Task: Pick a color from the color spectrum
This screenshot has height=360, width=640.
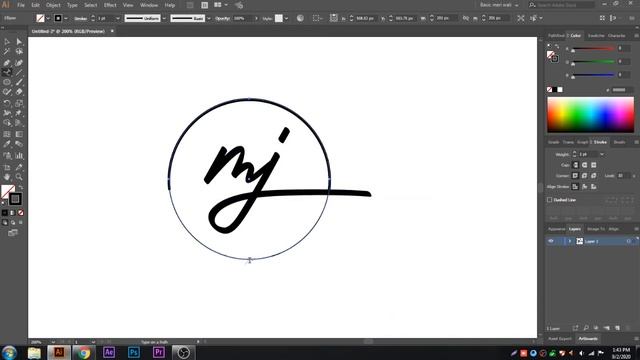Action: [591, 115]
